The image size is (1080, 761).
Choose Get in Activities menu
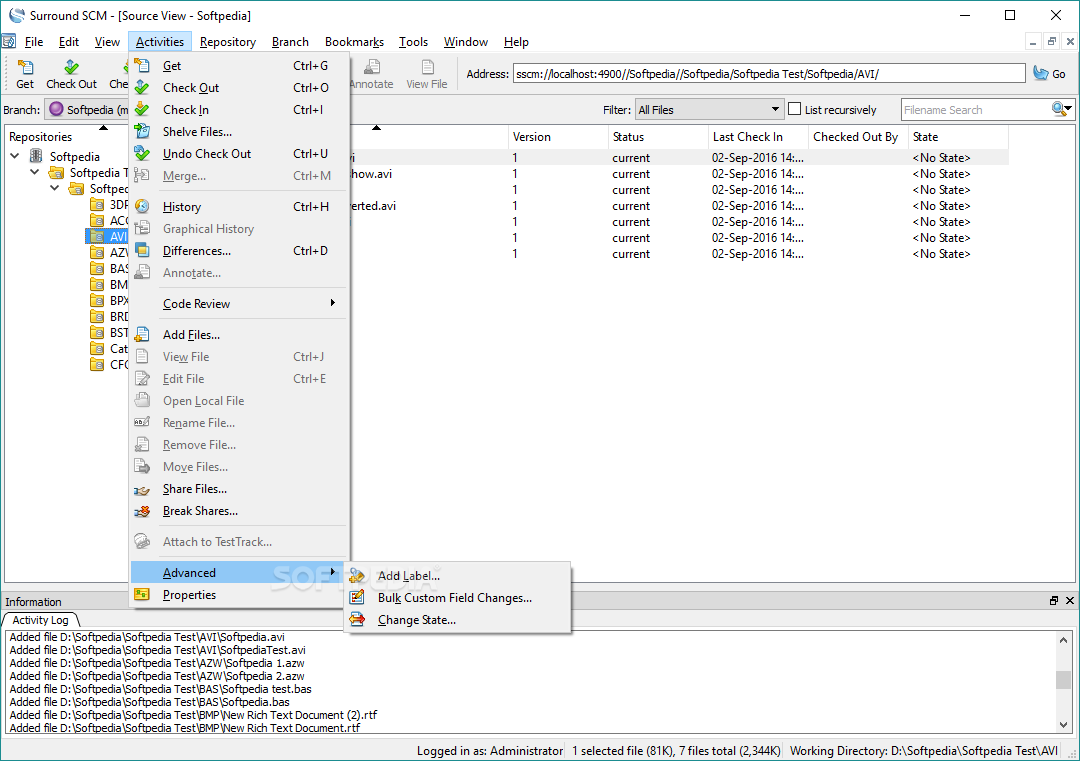pos(239,66)
